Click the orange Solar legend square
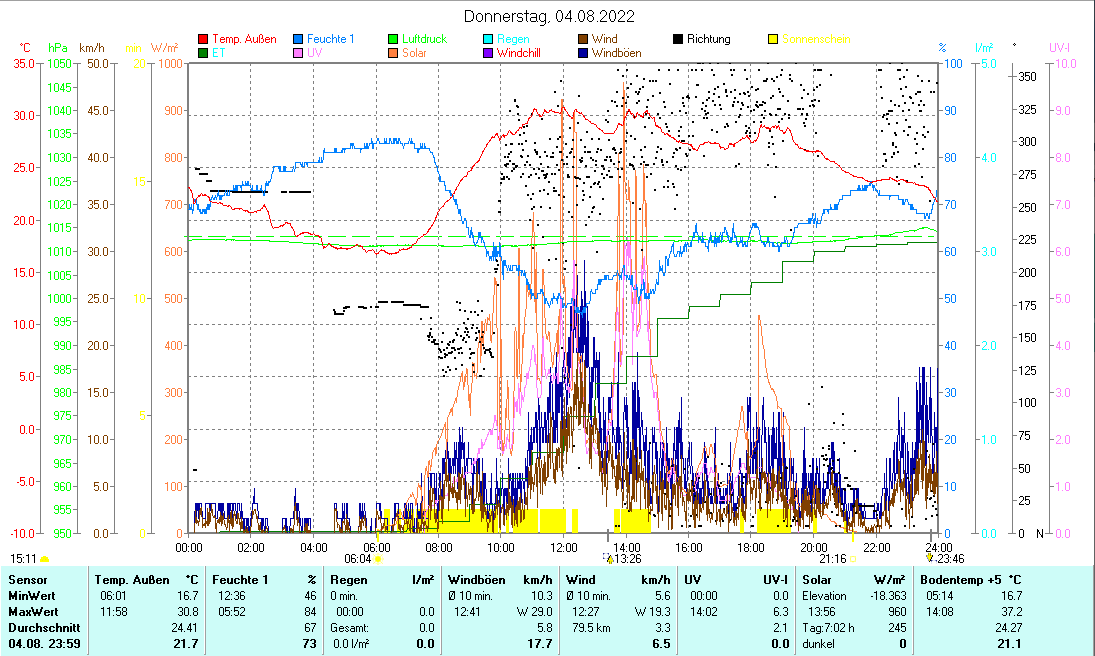This screenshot has height=656, width=1095. pos(394,52)
